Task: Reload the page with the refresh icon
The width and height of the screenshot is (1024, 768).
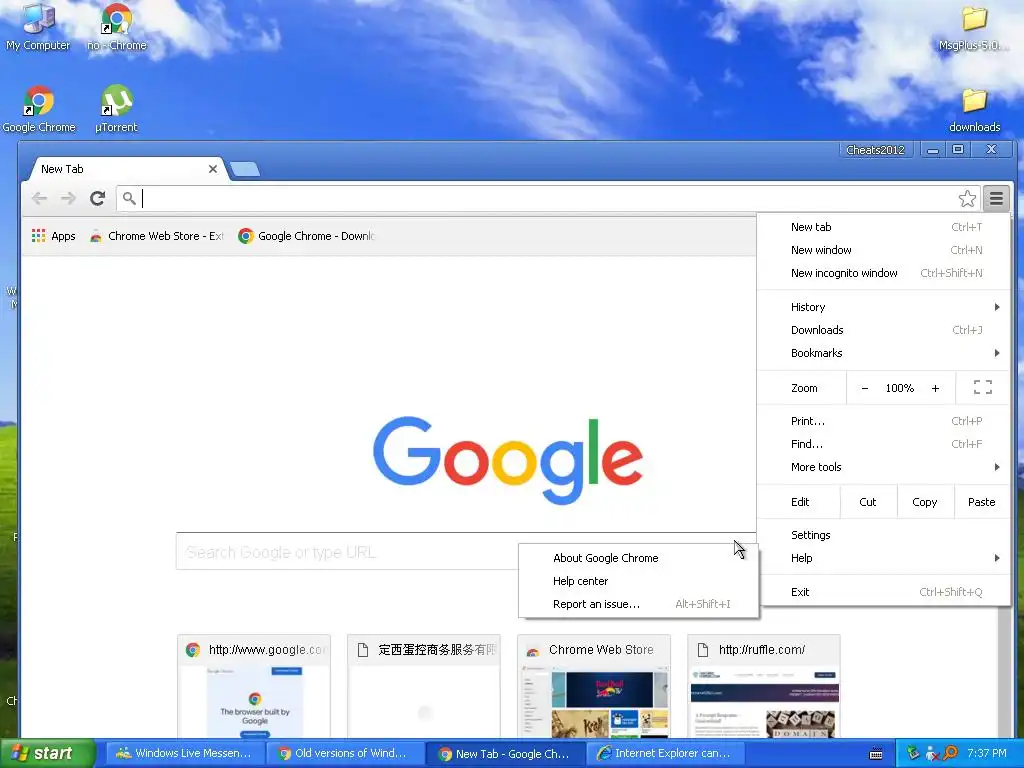Action: click(97, 198)
